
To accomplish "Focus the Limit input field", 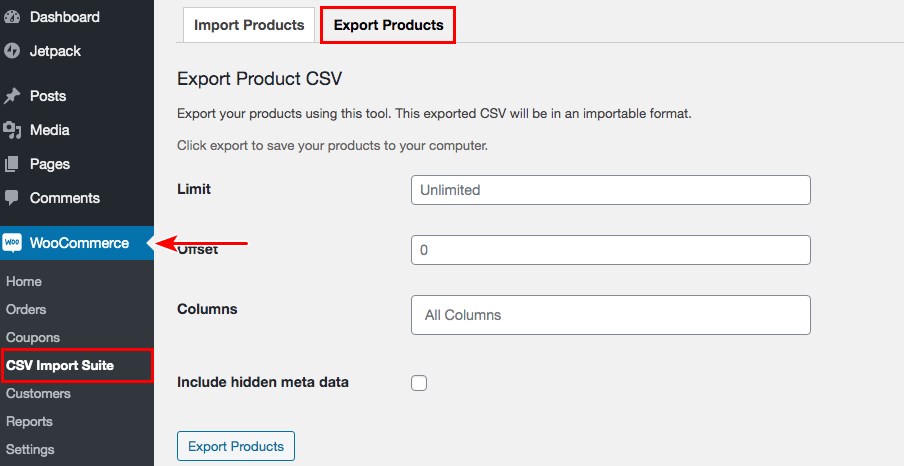I will tap(611, 190).
